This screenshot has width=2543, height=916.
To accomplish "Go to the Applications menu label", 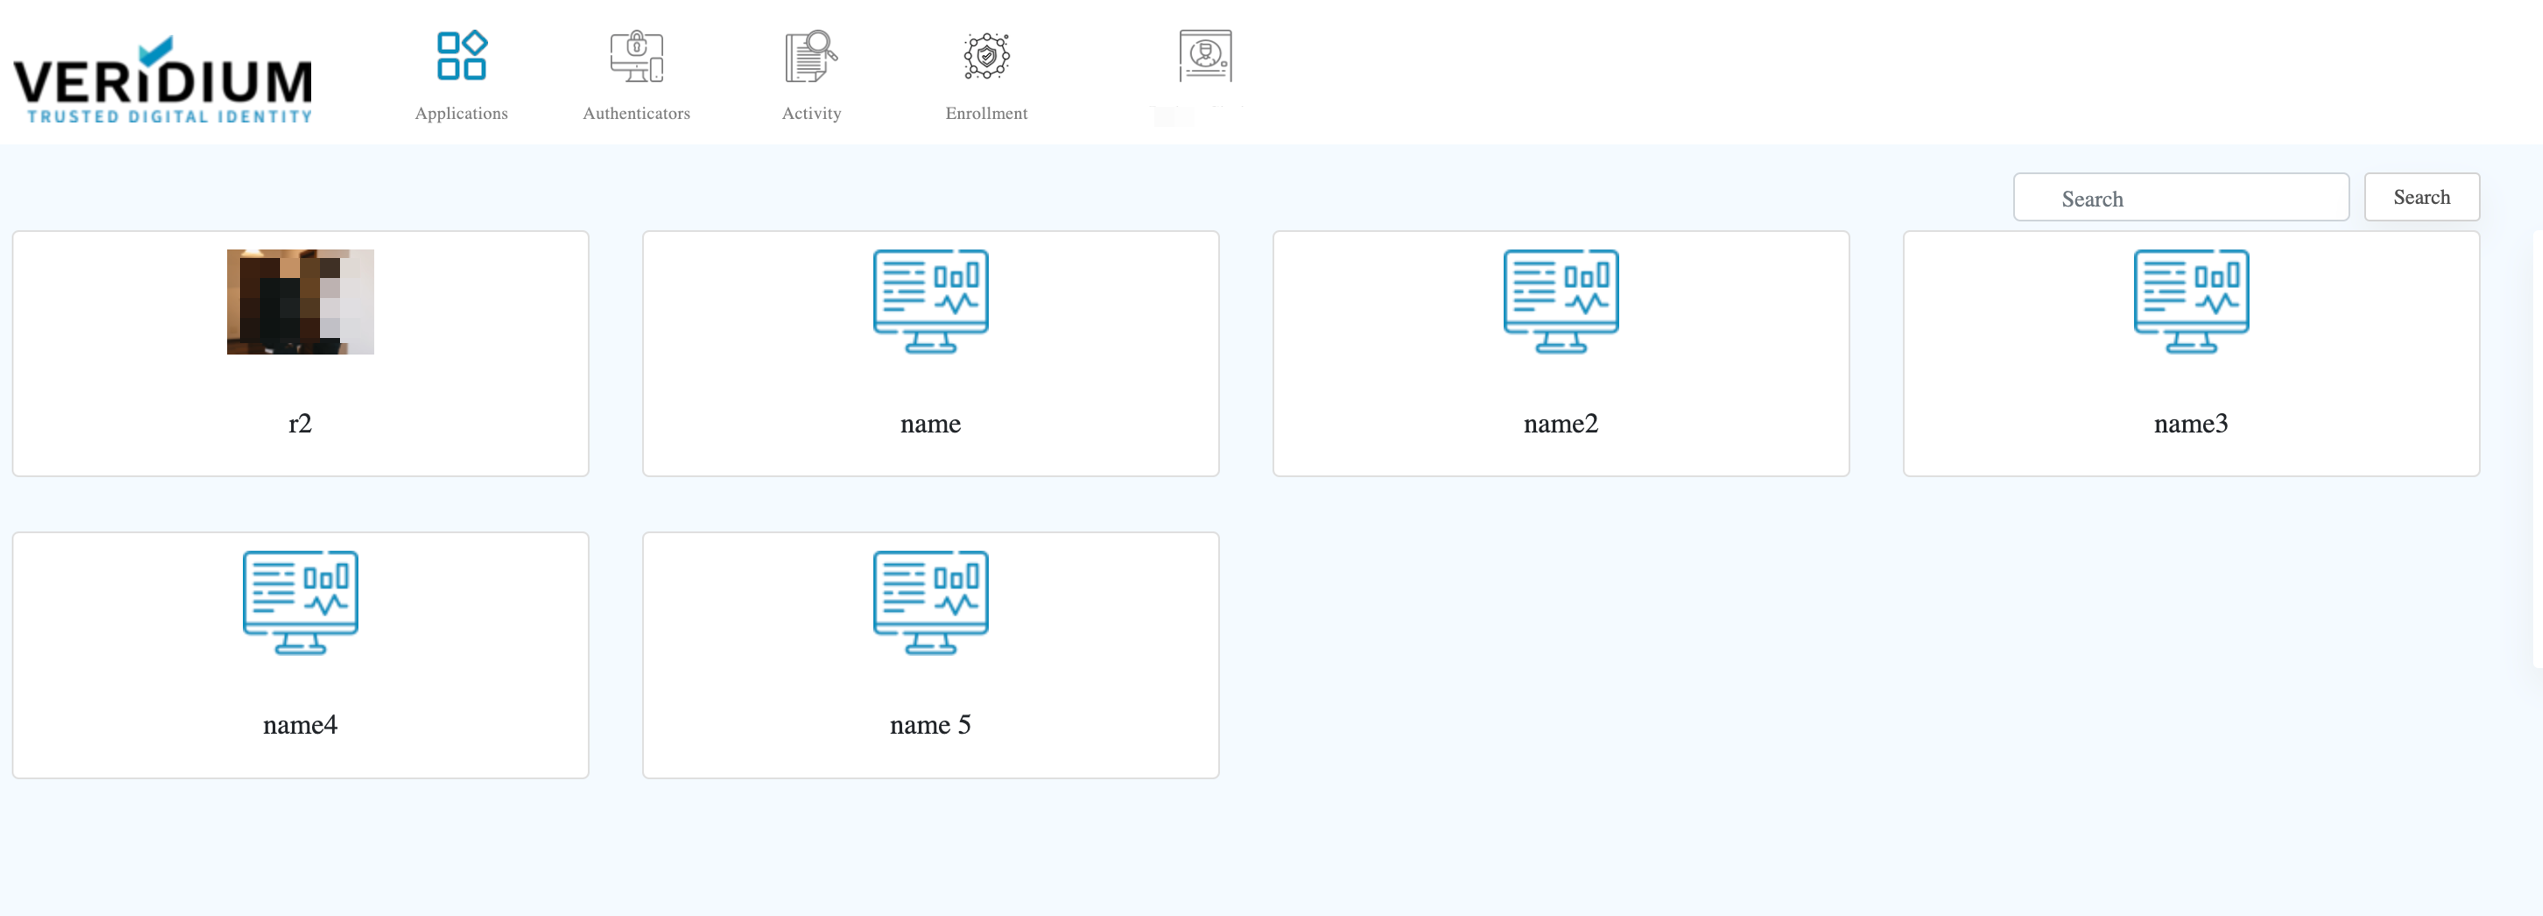I will pyautogui.click(x=461, y=113).
